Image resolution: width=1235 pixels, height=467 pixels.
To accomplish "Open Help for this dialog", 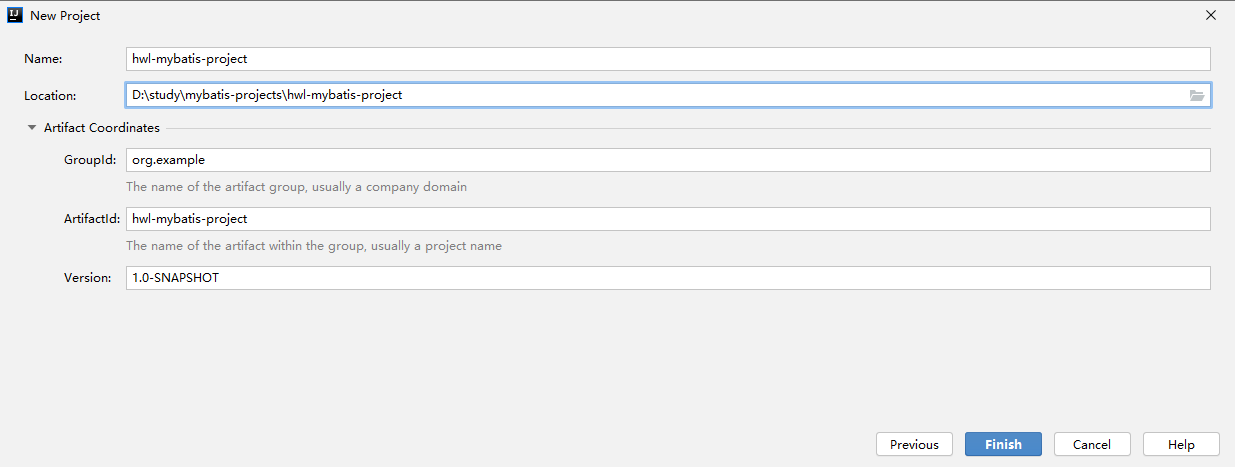I will click(x=1181, y=444).
